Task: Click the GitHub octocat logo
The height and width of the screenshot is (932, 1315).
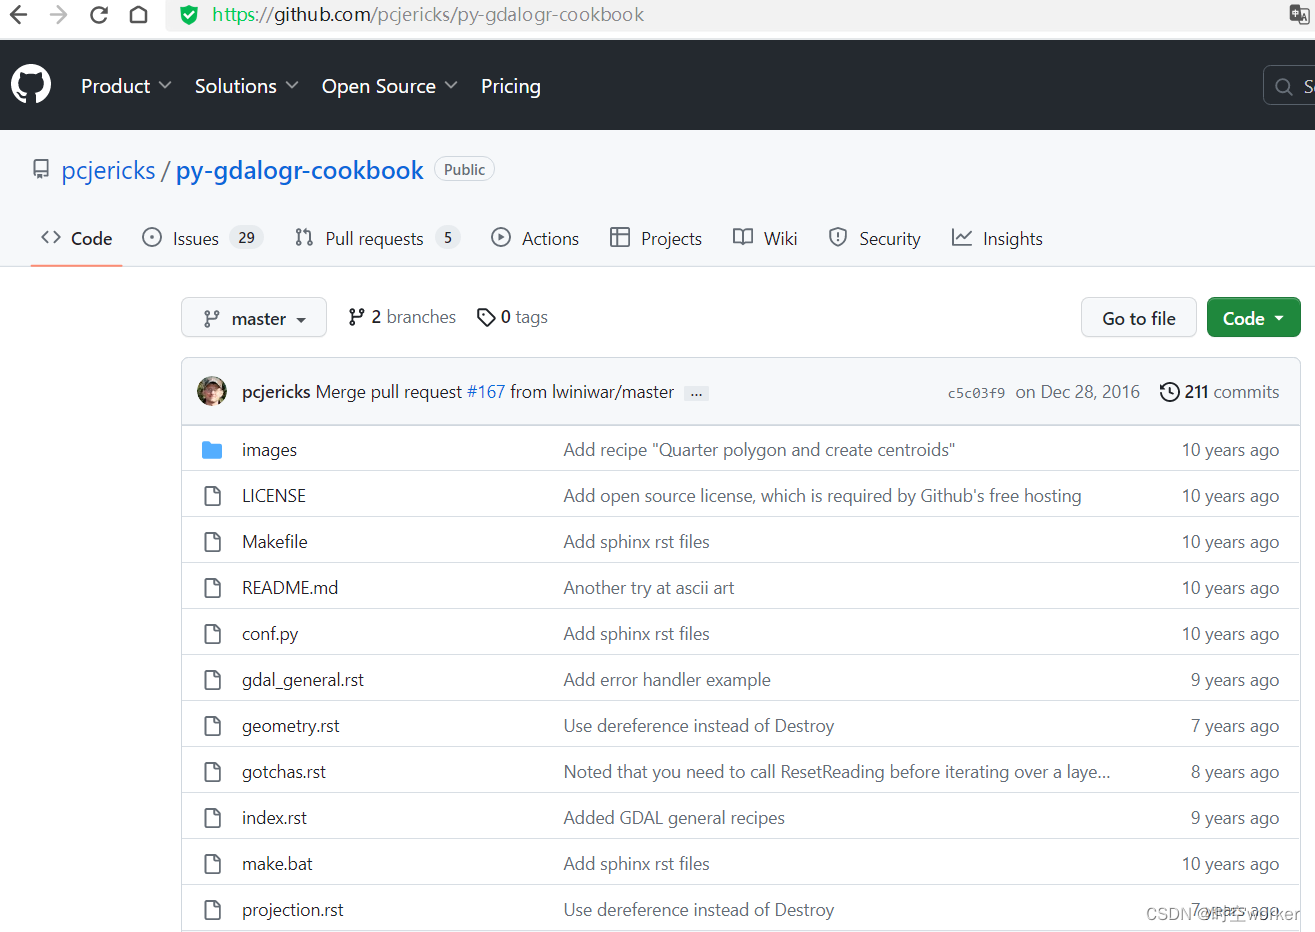Action: click(31, 85)
